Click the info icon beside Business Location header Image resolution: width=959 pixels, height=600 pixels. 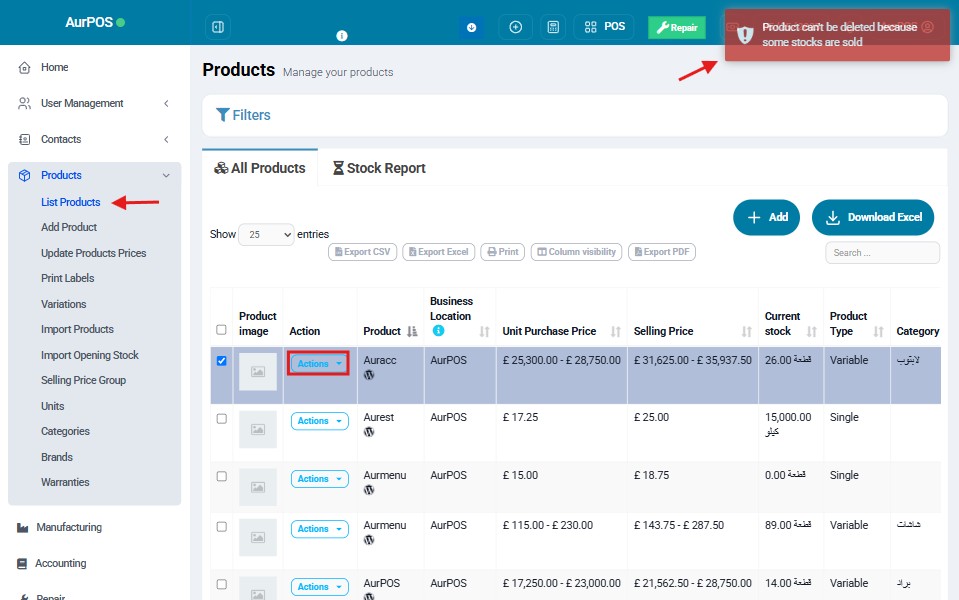coord(438,330)
